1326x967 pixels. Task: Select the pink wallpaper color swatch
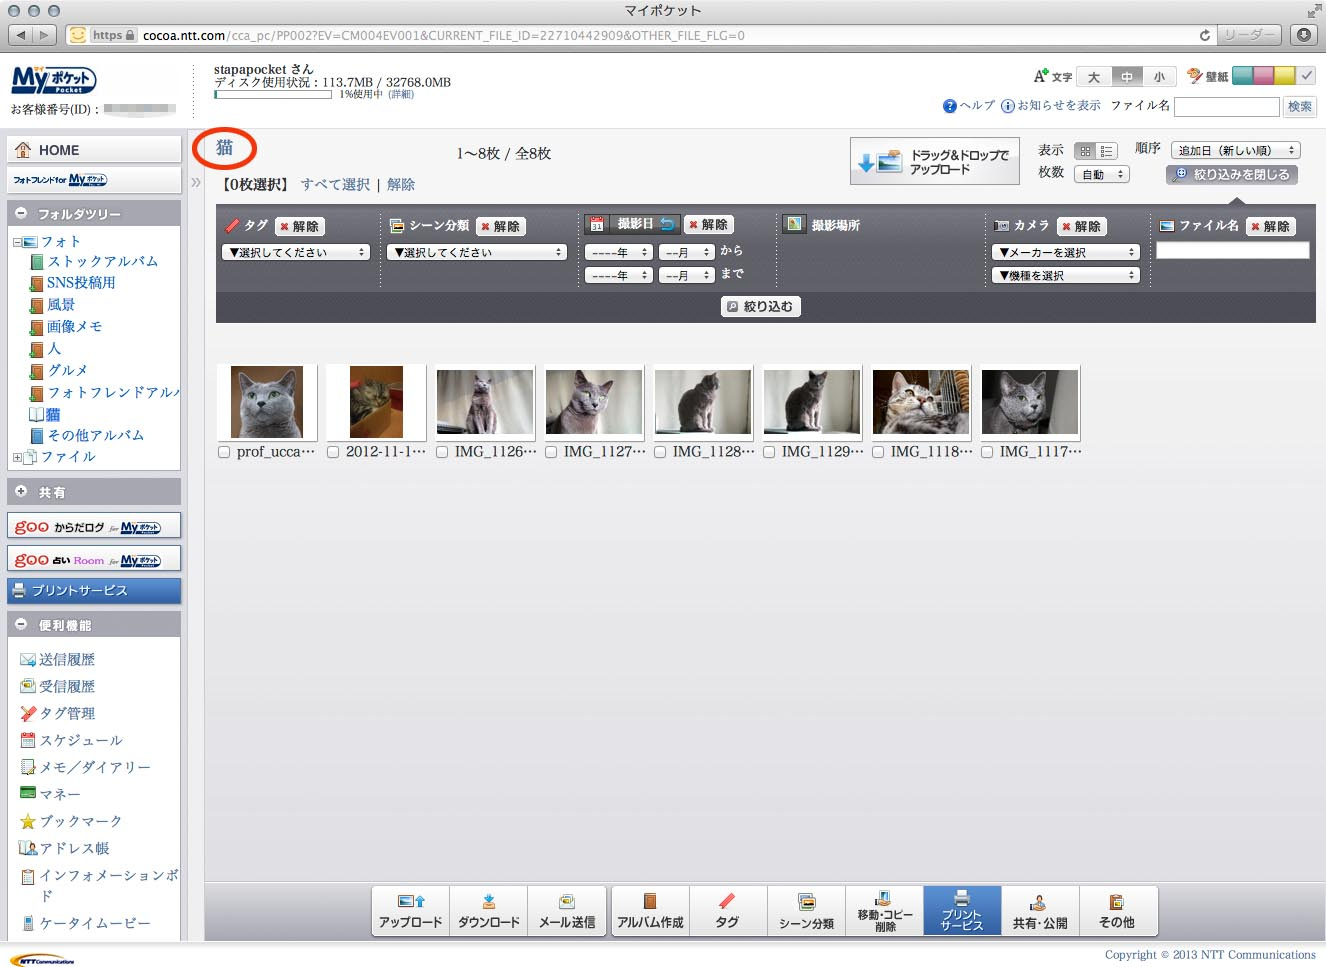tap(1264, 76)
